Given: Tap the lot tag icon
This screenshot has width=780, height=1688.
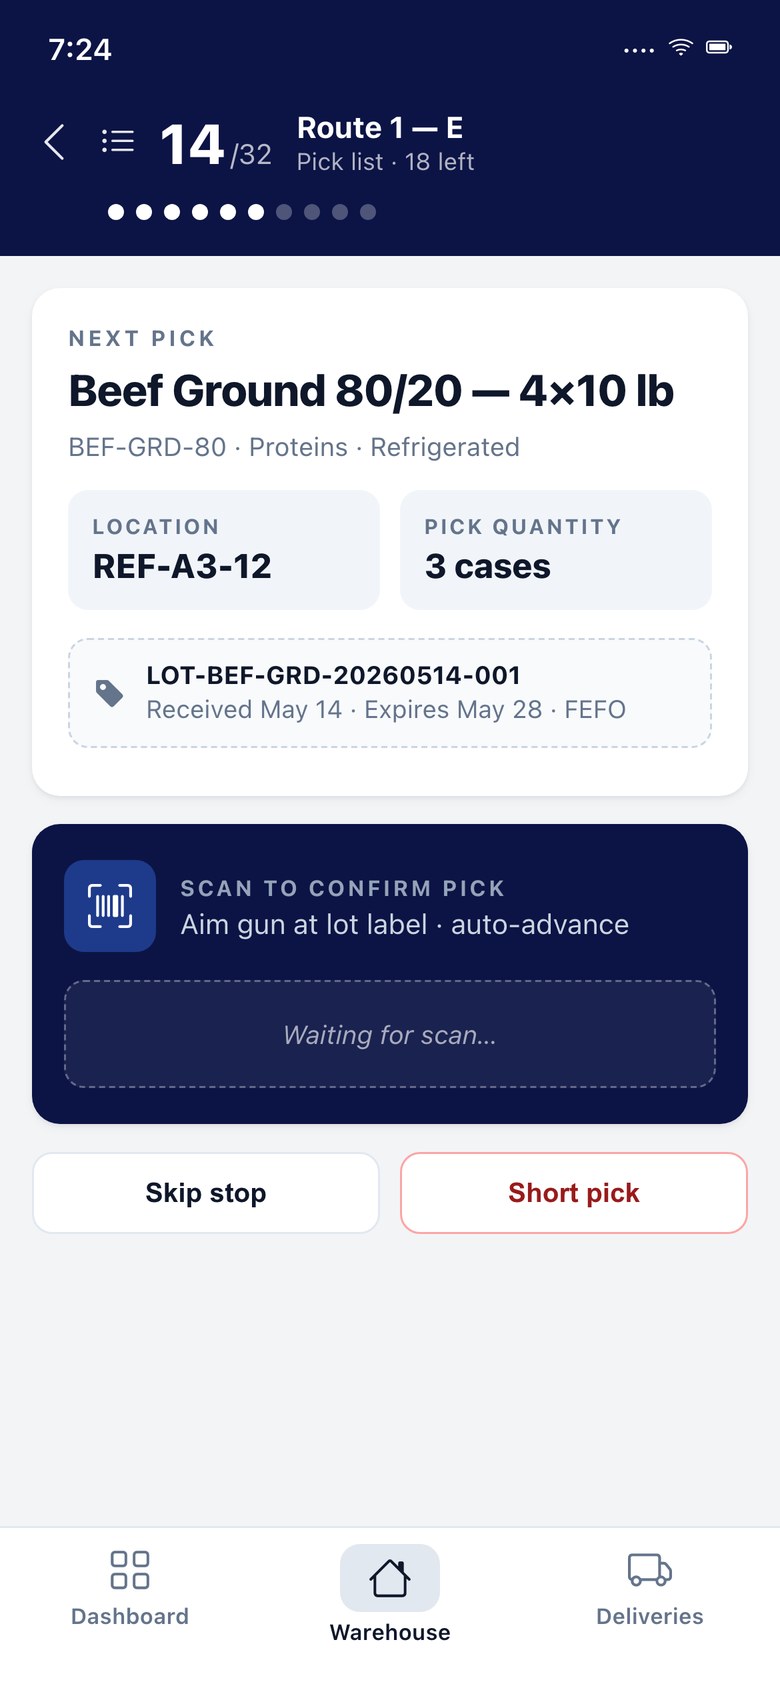Looking at the screenshot, I should (109, 693).
